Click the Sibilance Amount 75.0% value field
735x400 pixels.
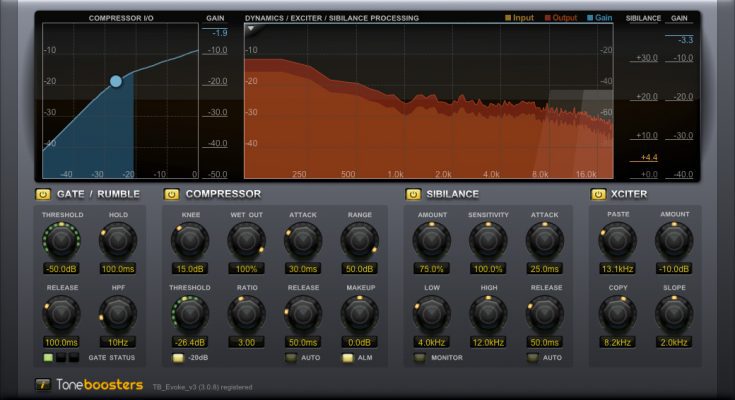tap(431, 269)
